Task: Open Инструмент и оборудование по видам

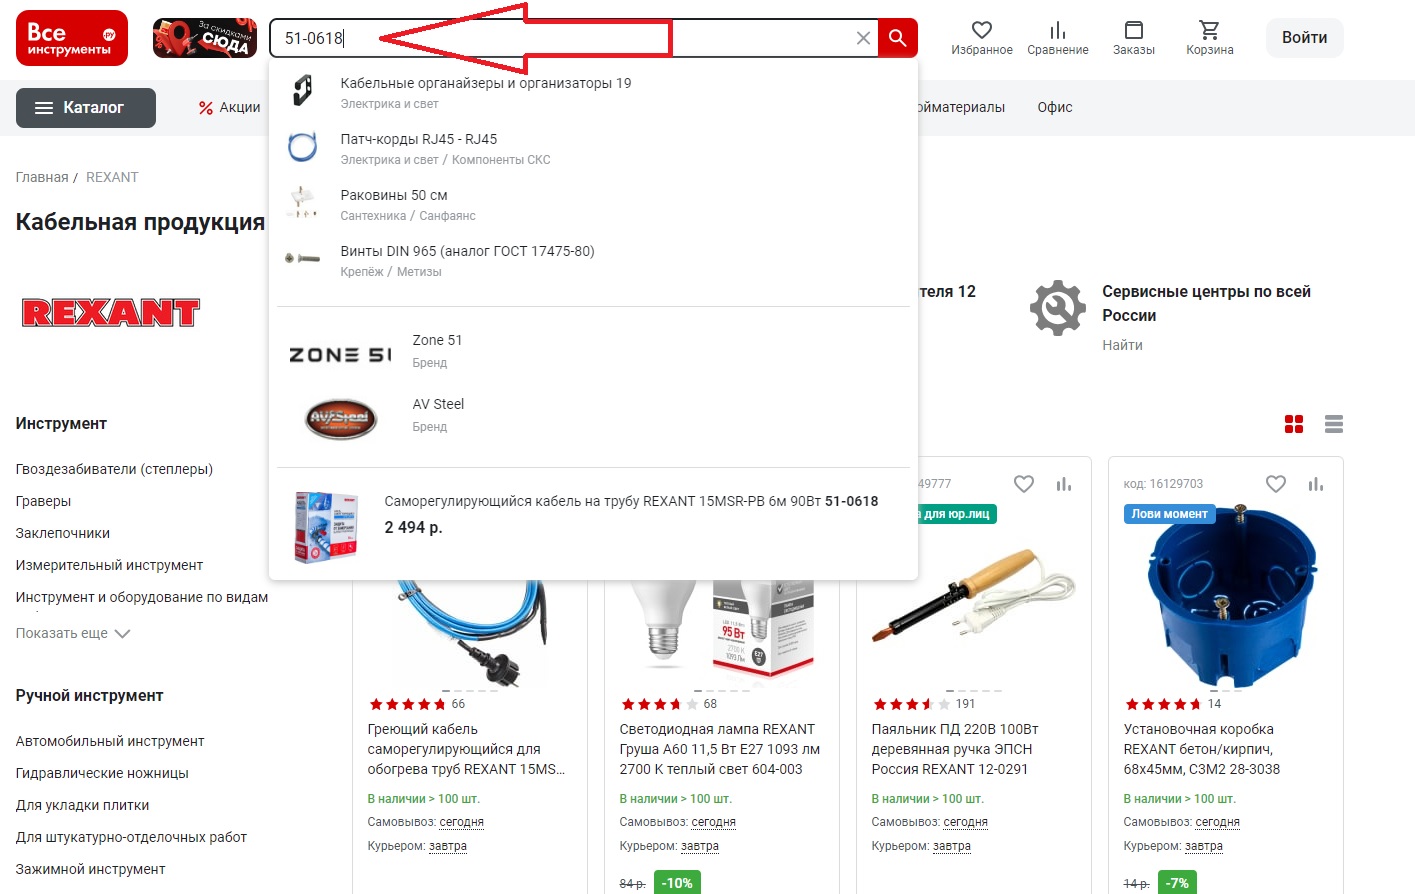Action: [x=142, y=597]
